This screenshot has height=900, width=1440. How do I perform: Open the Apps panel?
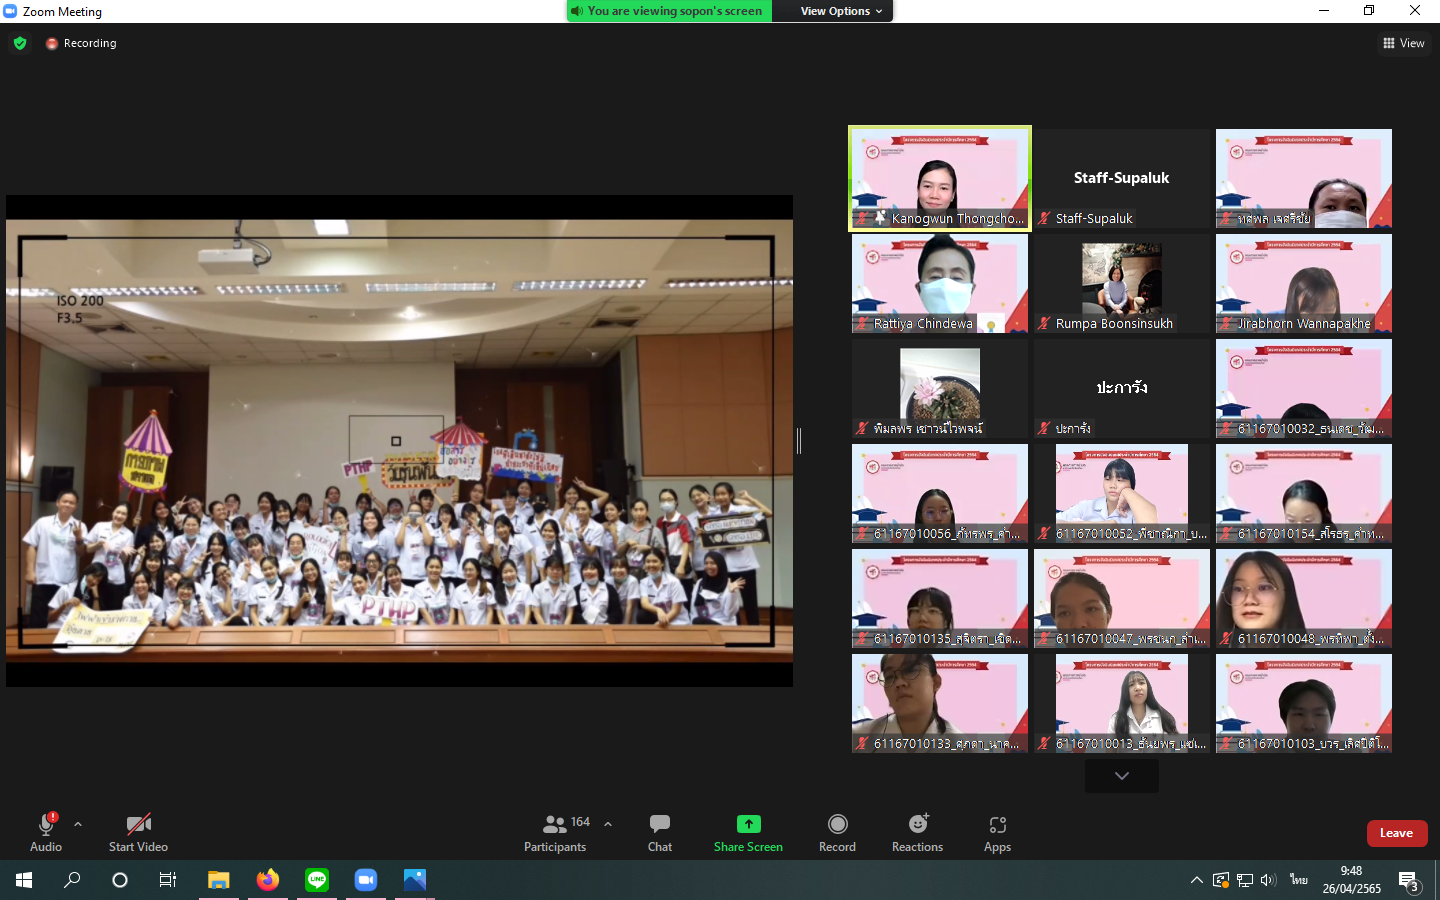997,825
